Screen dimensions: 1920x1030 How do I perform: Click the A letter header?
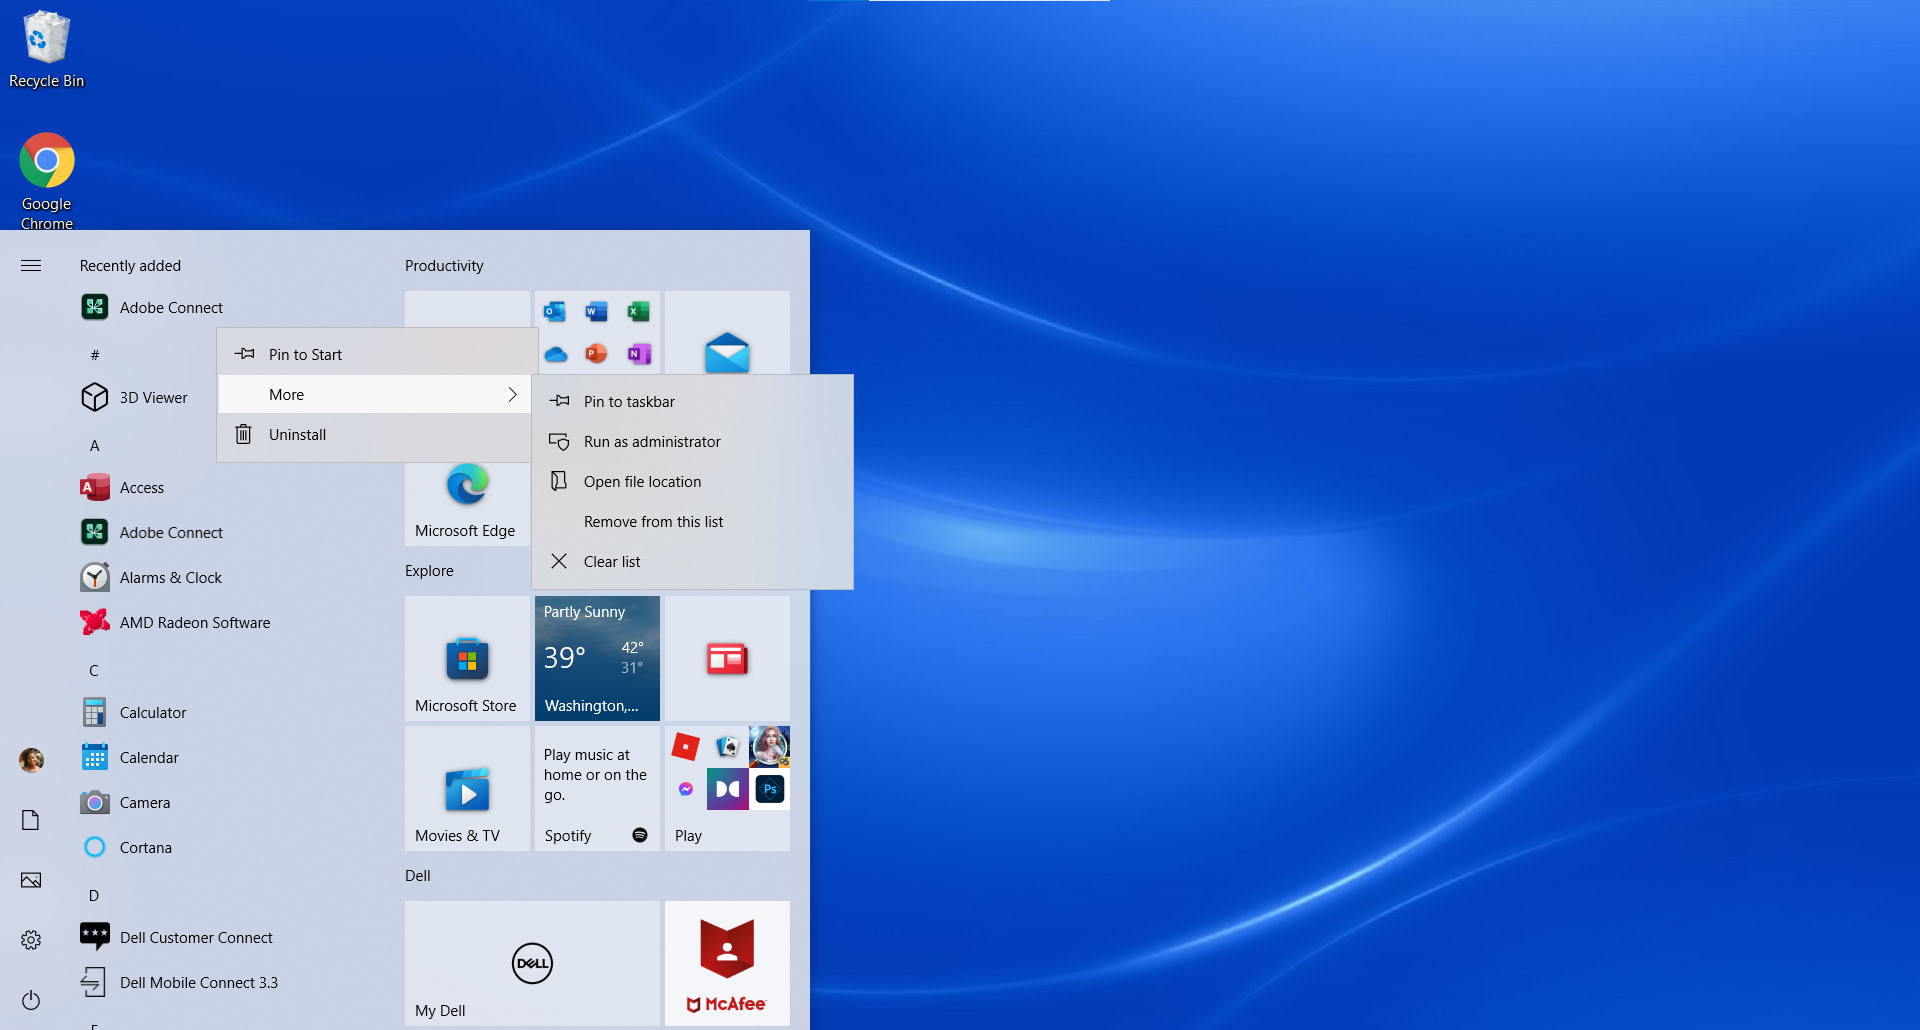pyautogui.click(x=95, y=446)
